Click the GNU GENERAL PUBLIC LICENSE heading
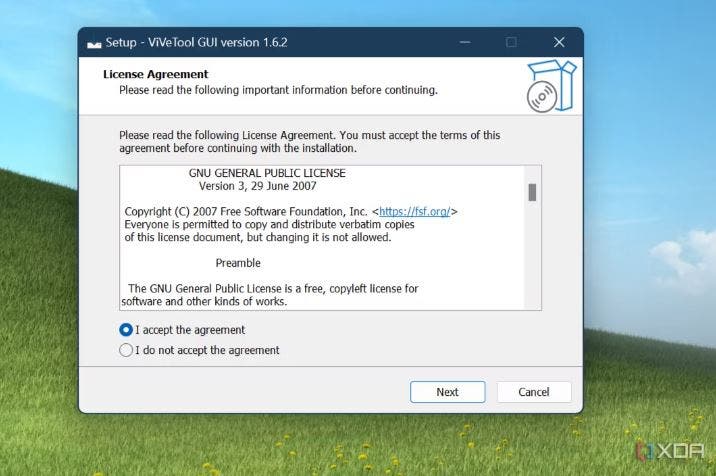The image size is (716, 476). click(267, 173)
